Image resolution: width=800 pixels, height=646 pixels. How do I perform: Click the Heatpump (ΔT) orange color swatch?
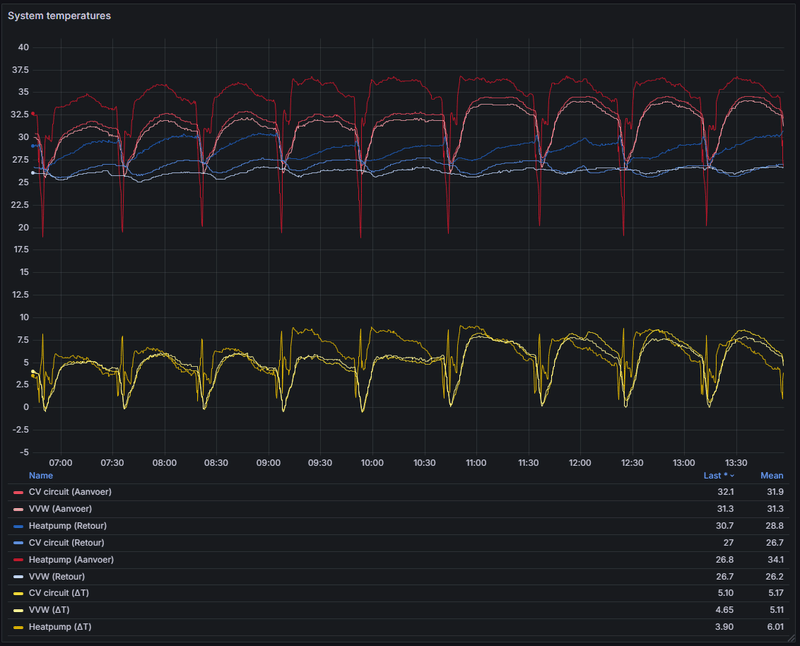[x=18, y=627]
